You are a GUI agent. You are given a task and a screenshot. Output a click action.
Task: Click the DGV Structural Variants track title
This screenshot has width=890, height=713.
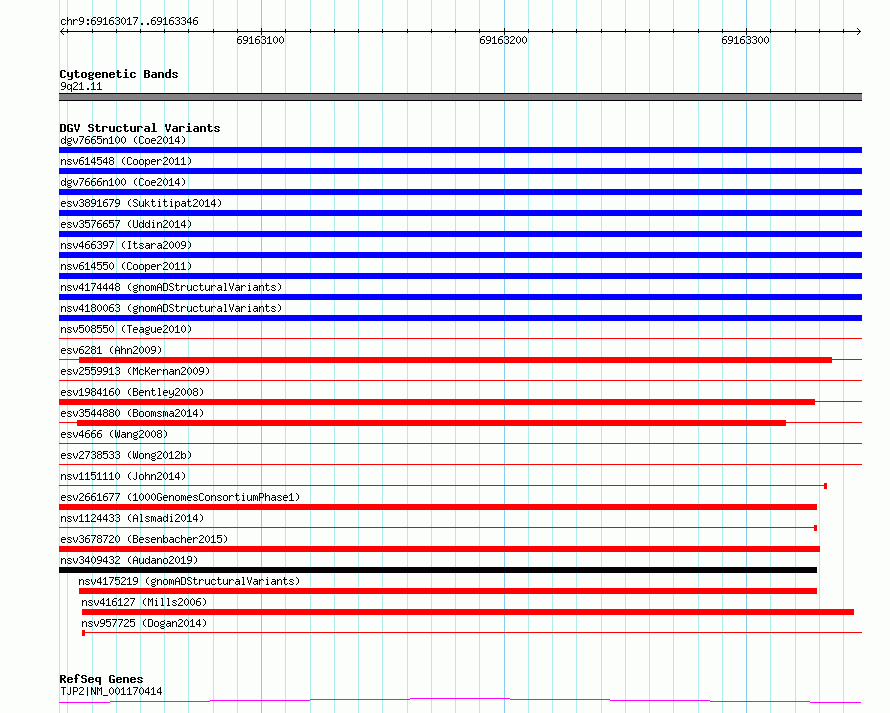coord(140,128)
